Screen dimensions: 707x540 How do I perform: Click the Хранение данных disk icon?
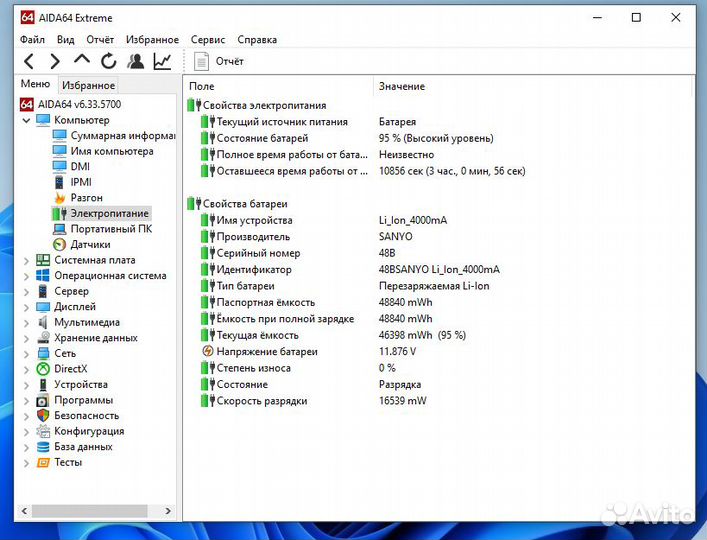43,338
